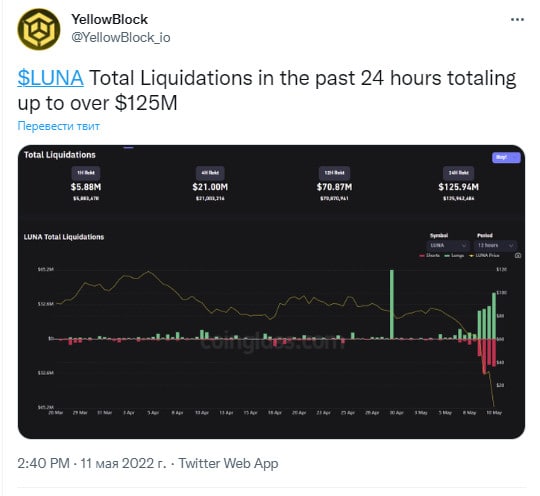
Task: Open the tweet's three-dot more menu
Action: point(517,20)
